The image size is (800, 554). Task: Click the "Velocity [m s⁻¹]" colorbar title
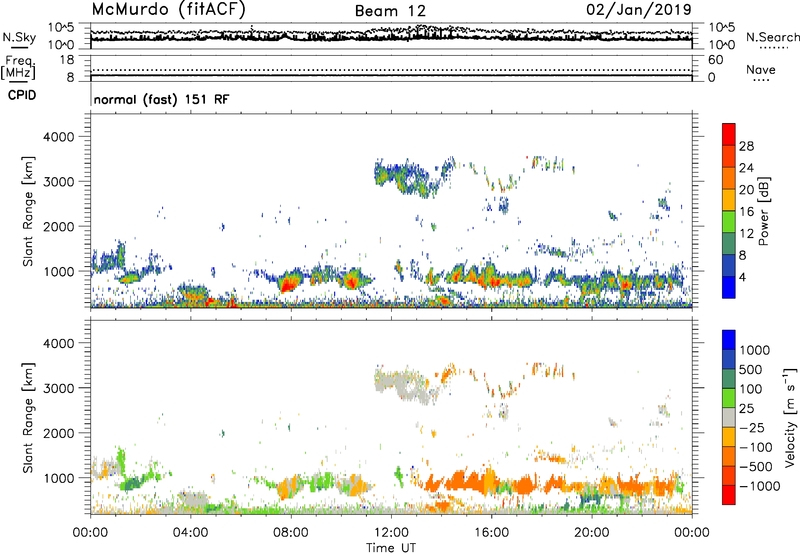[790, 417]
